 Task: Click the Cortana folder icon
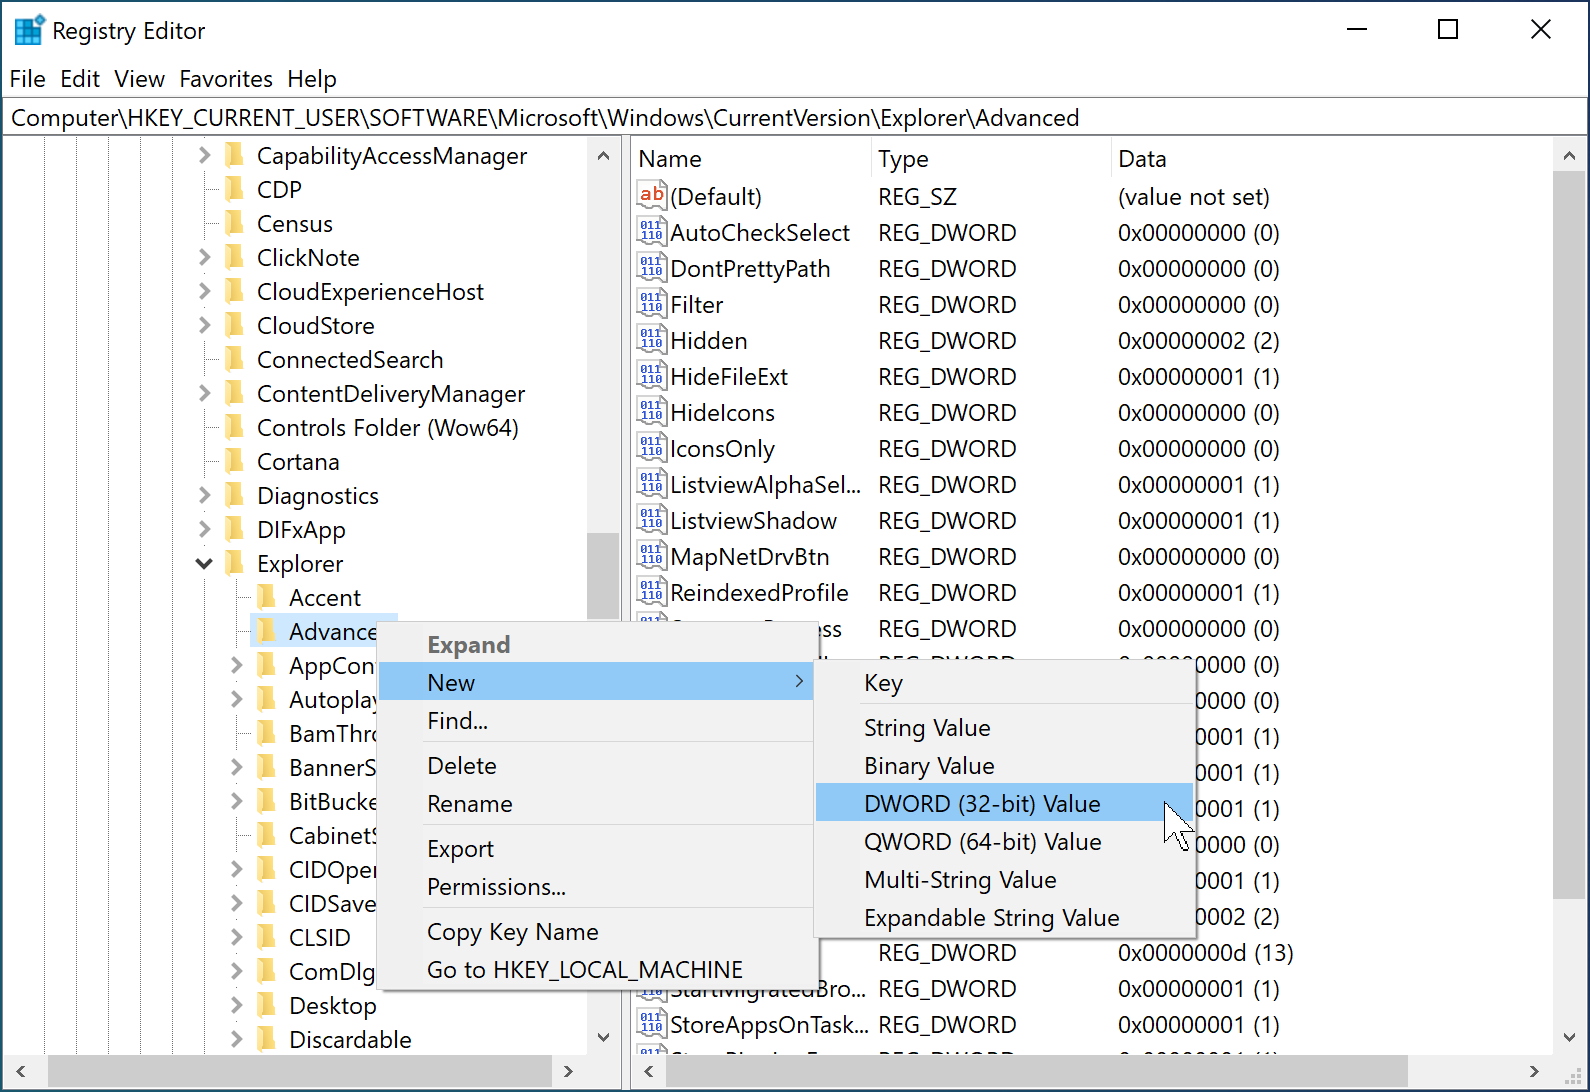click(235, 461)
